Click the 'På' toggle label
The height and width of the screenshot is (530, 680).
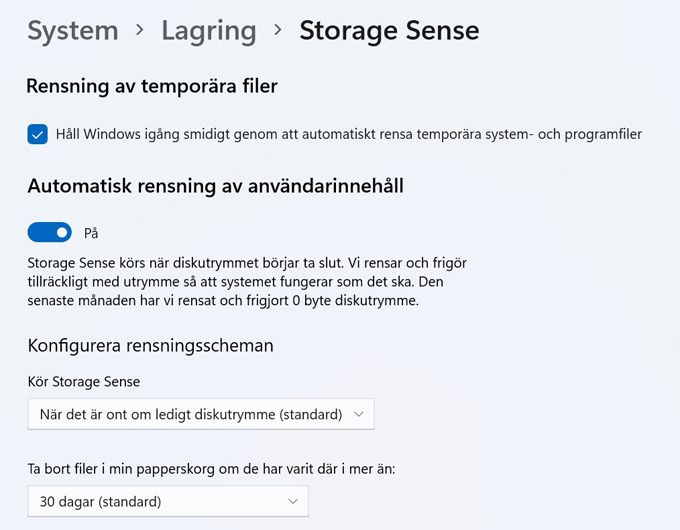[x=91, y=233]
